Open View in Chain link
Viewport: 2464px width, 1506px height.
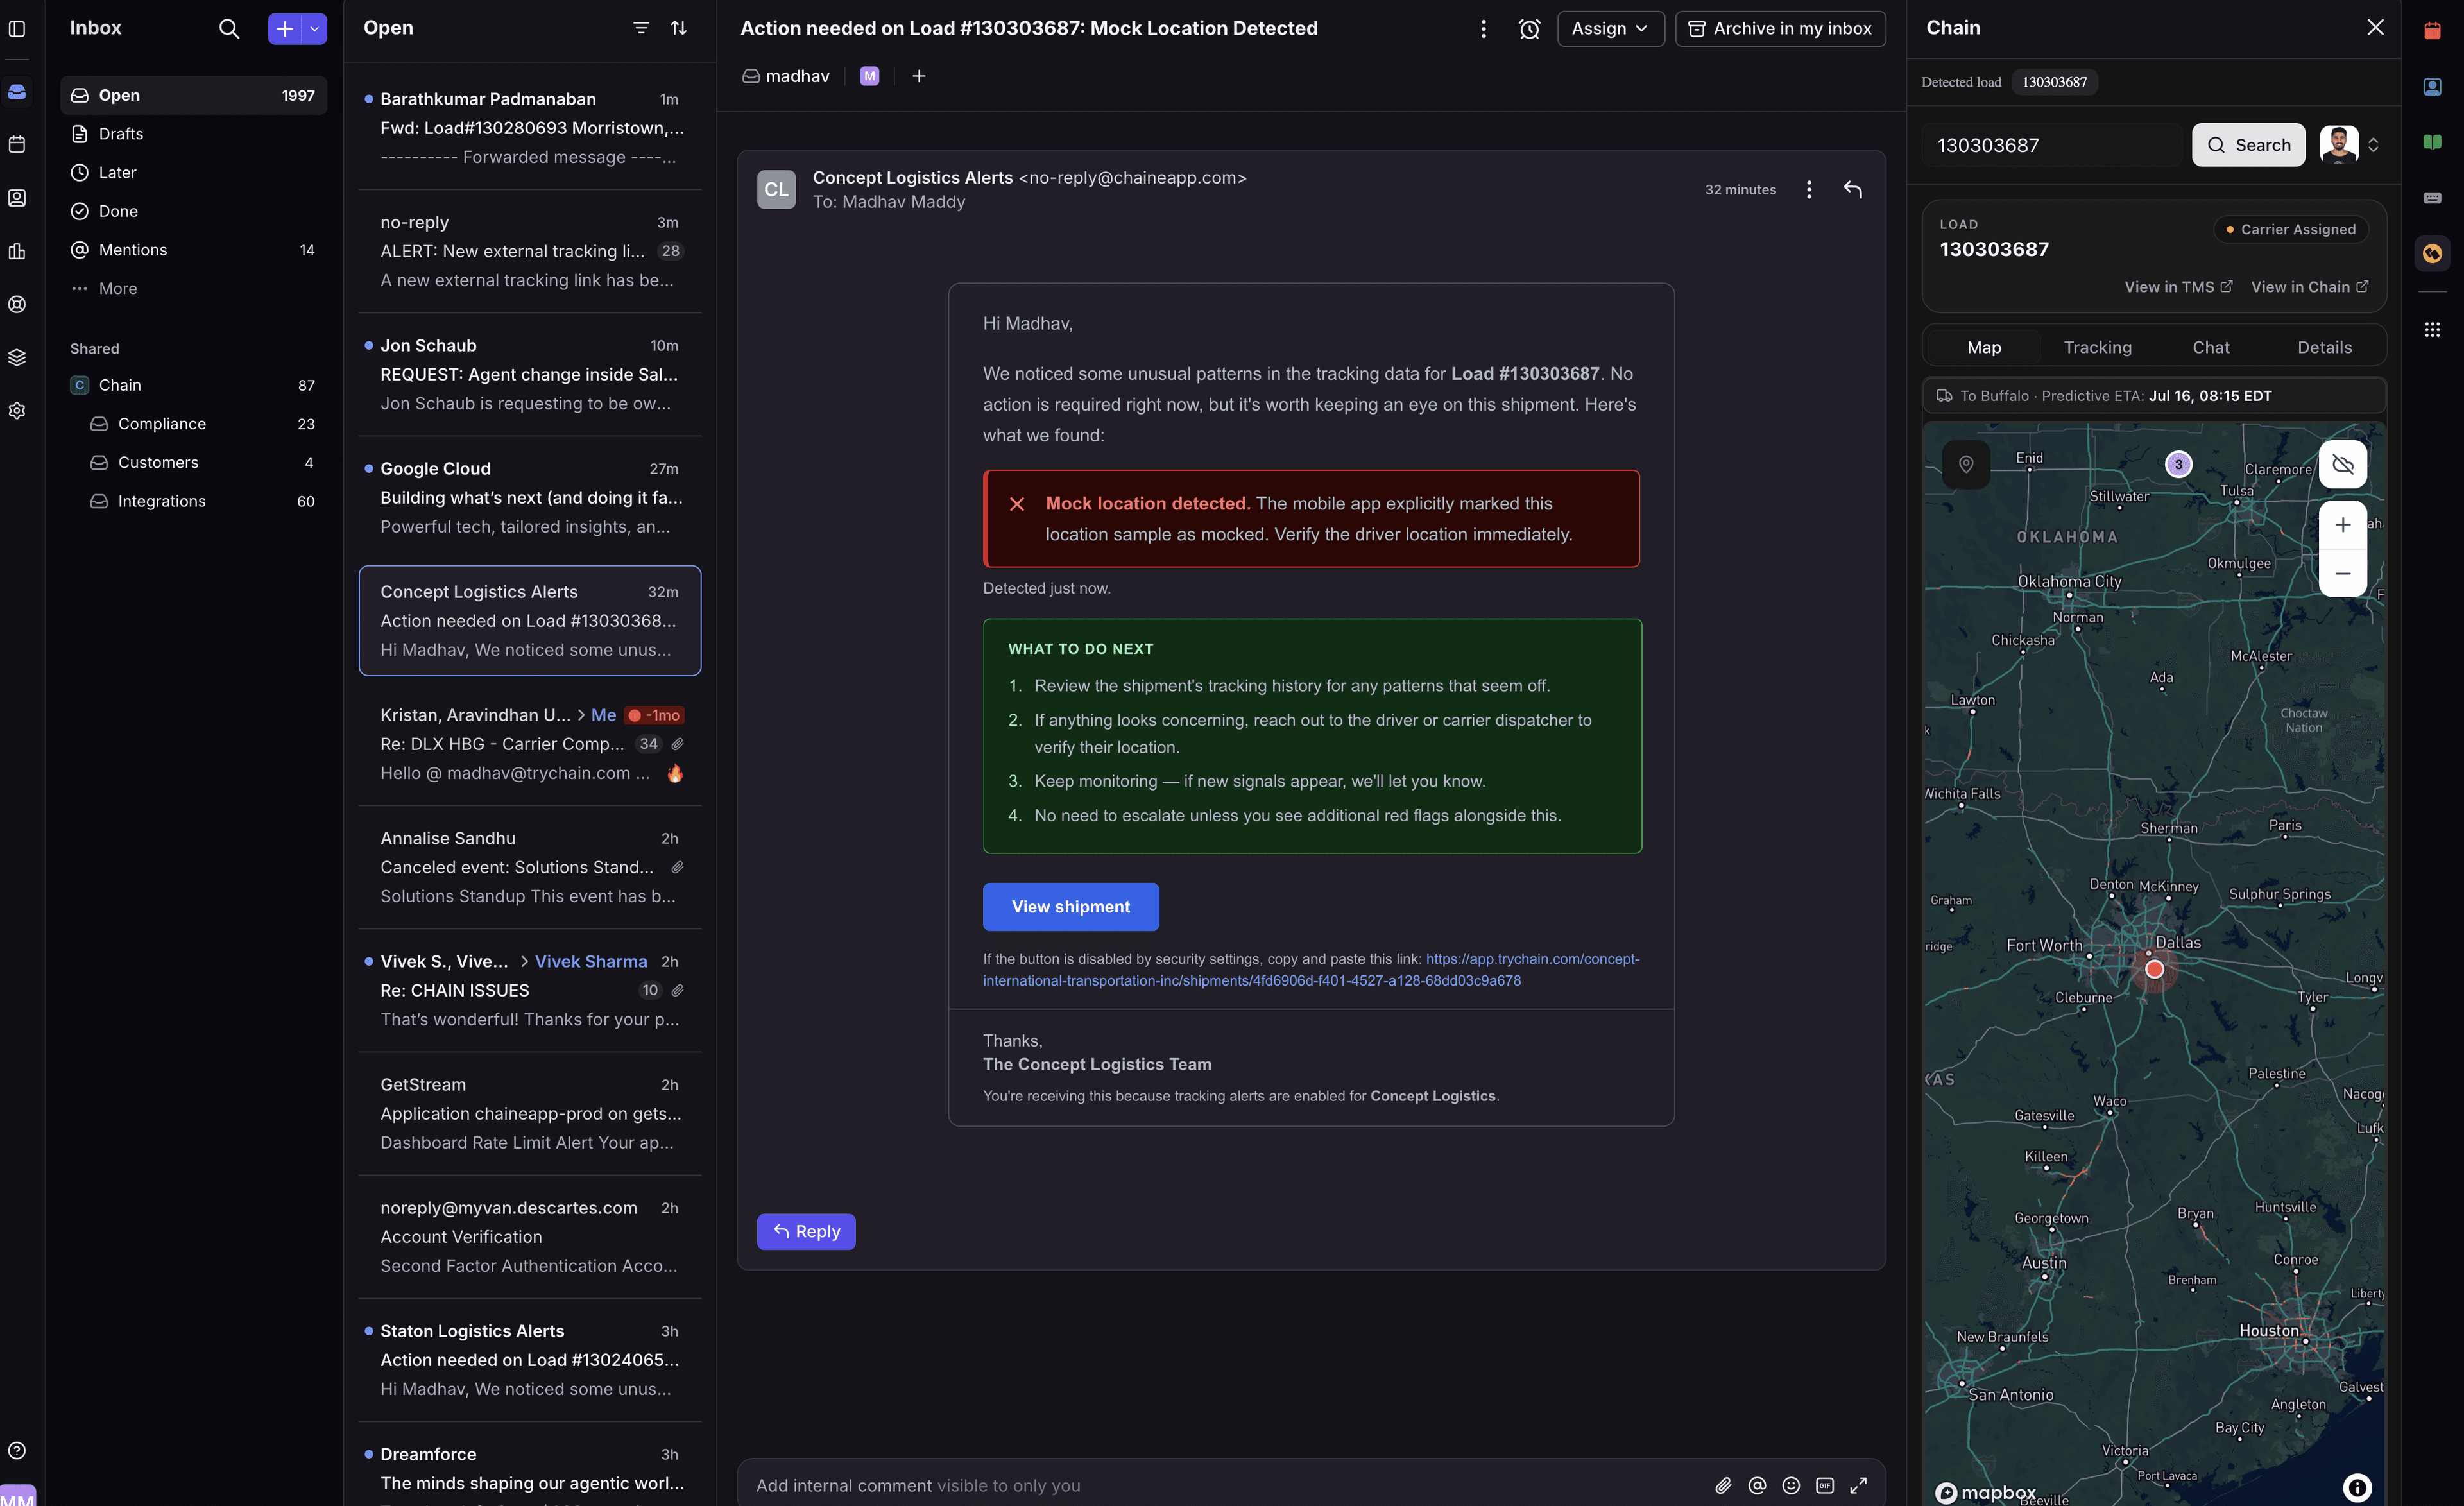pos(2309,287)
